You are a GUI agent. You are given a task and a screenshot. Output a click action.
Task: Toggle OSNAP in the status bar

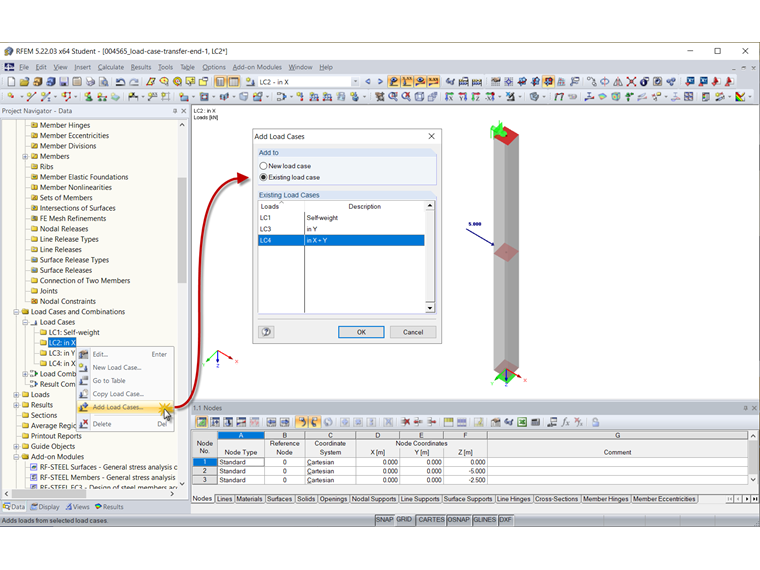tap(459, 520)
